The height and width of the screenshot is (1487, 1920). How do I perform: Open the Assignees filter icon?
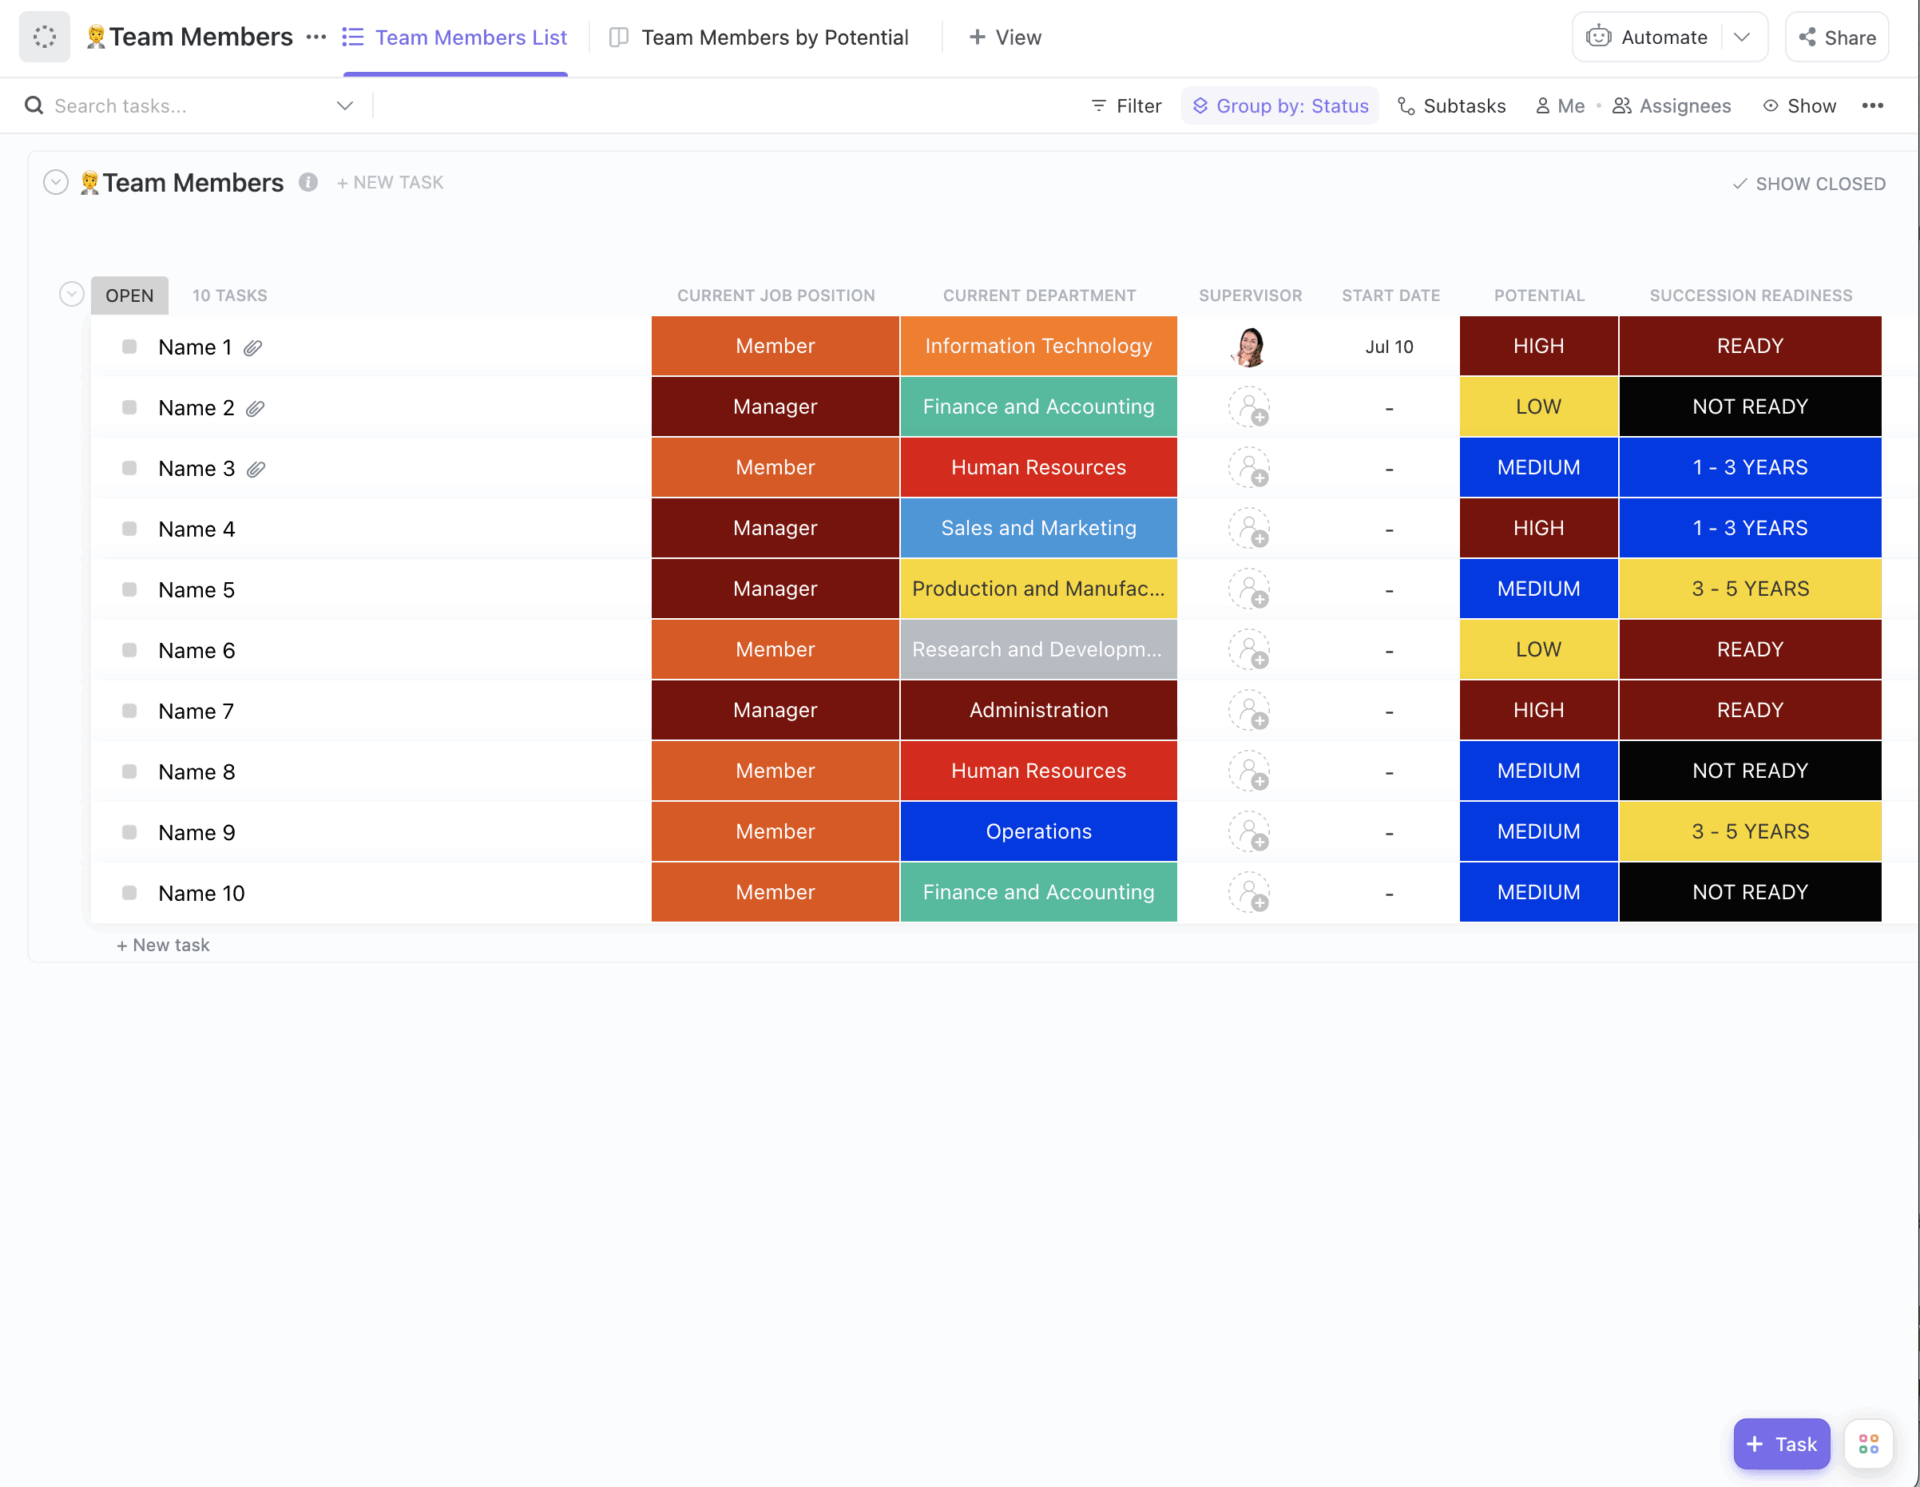[x=1622, y=105]
